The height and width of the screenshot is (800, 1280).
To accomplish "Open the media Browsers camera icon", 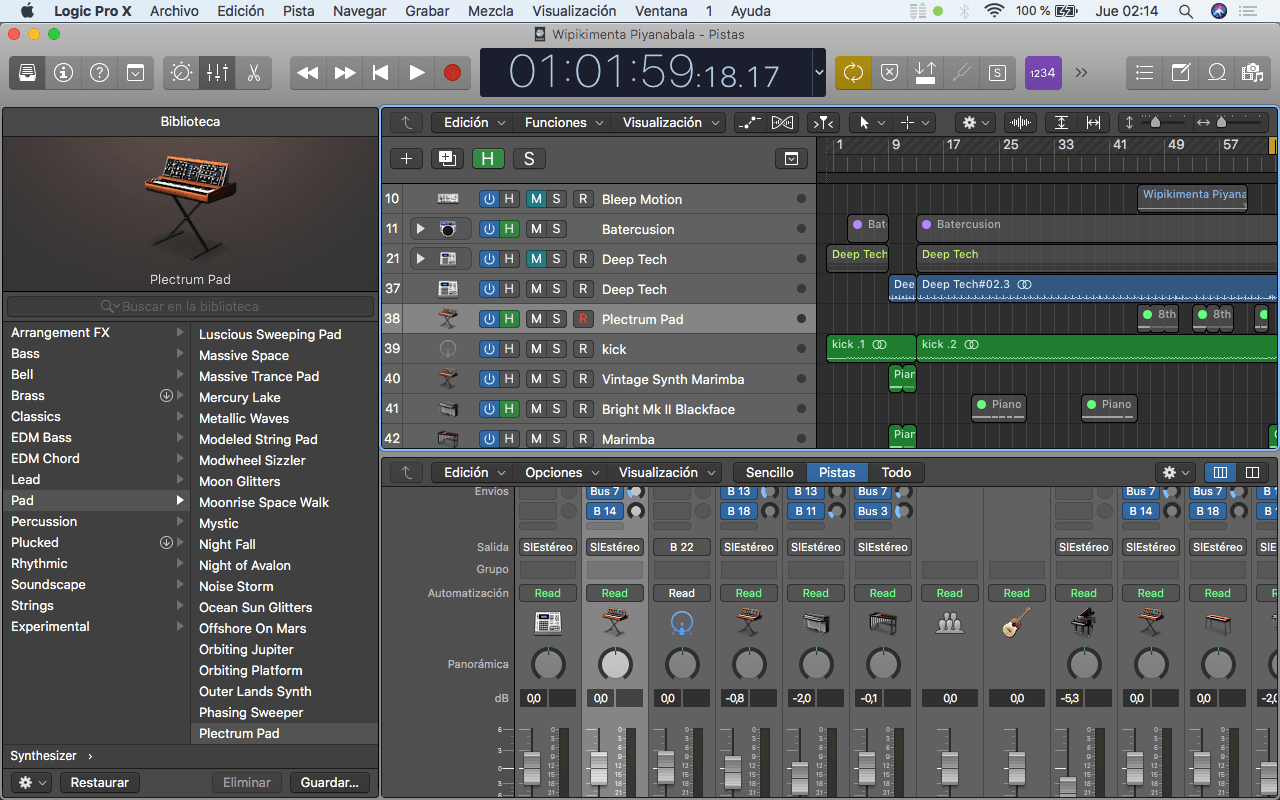I will point(1251,73).
